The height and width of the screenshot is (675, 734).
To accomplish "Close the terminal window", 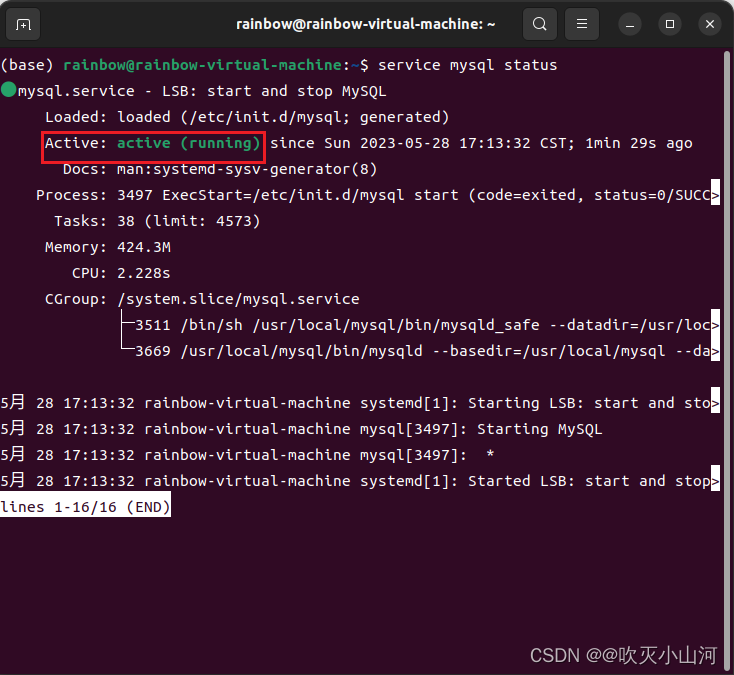I will point(710,24).
